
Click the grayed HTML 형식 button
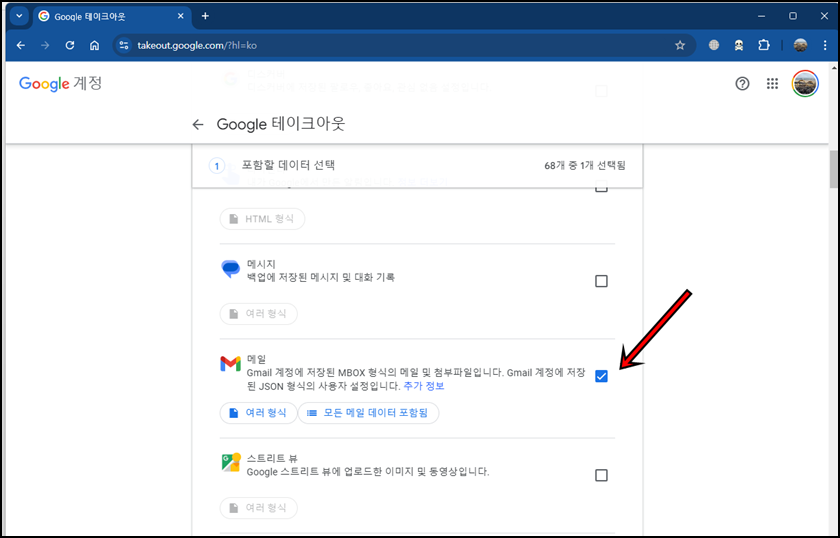click(262, 219)
